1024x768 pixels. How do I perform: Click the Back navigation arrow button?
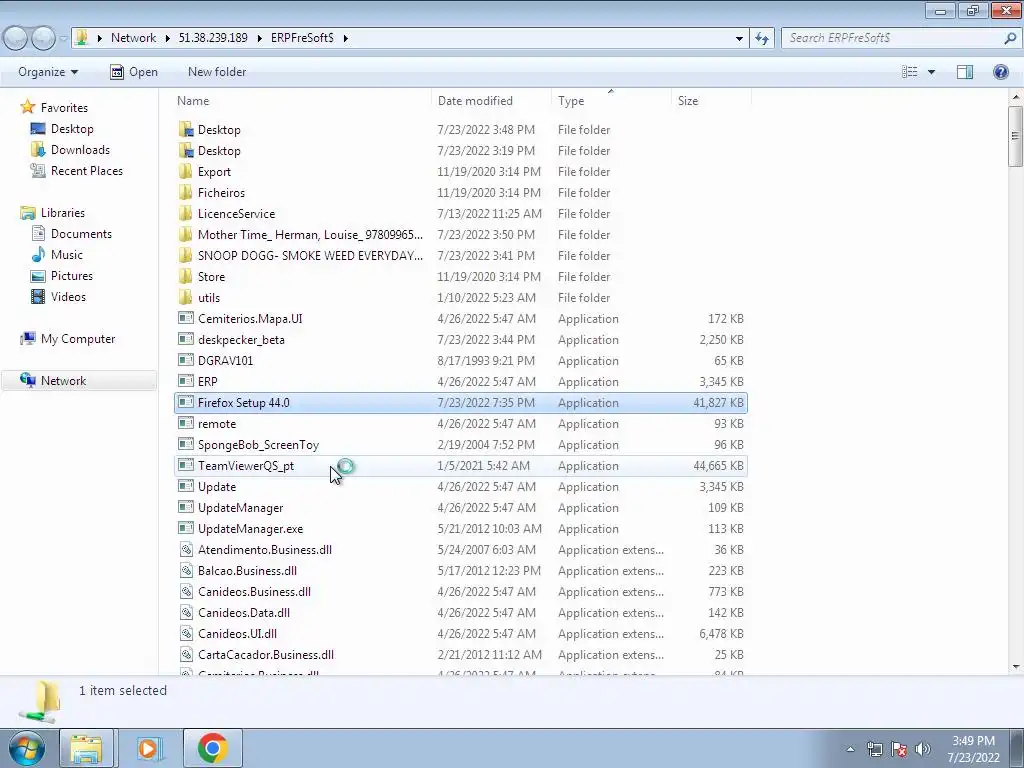coord(16,39)
